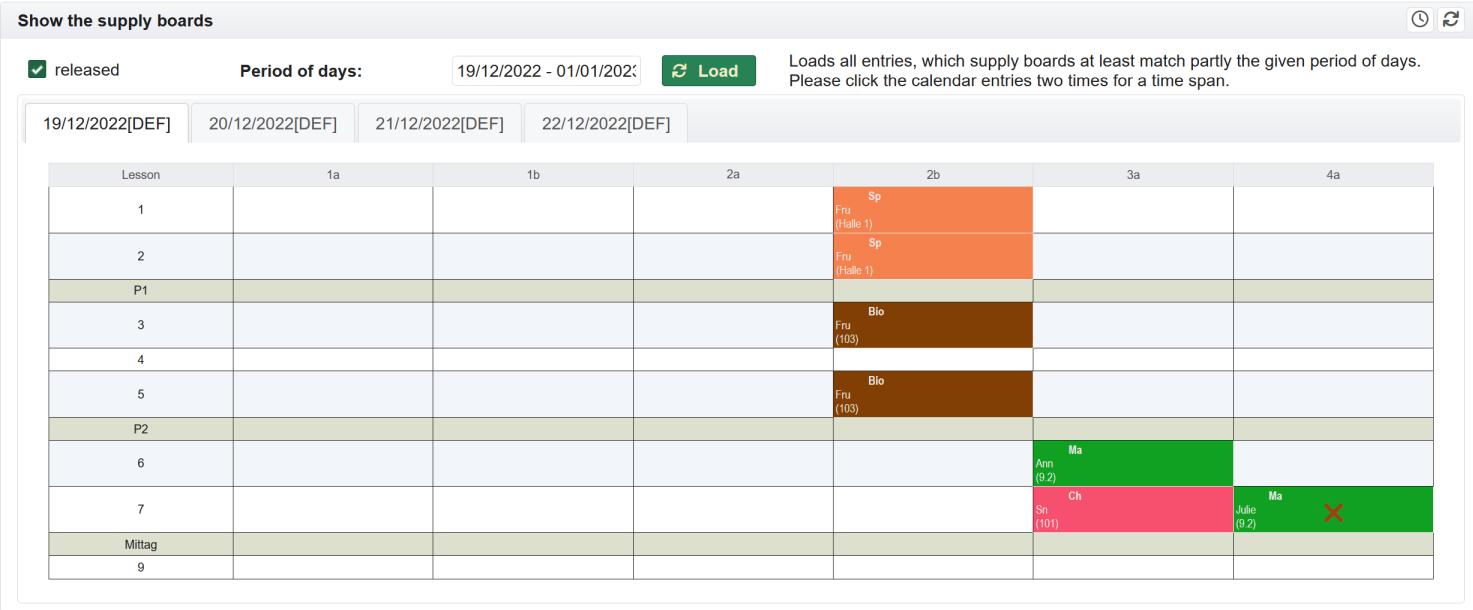The image size is (1473, 610).
Task: Click the 2b column header
Action: coord(932,175)
